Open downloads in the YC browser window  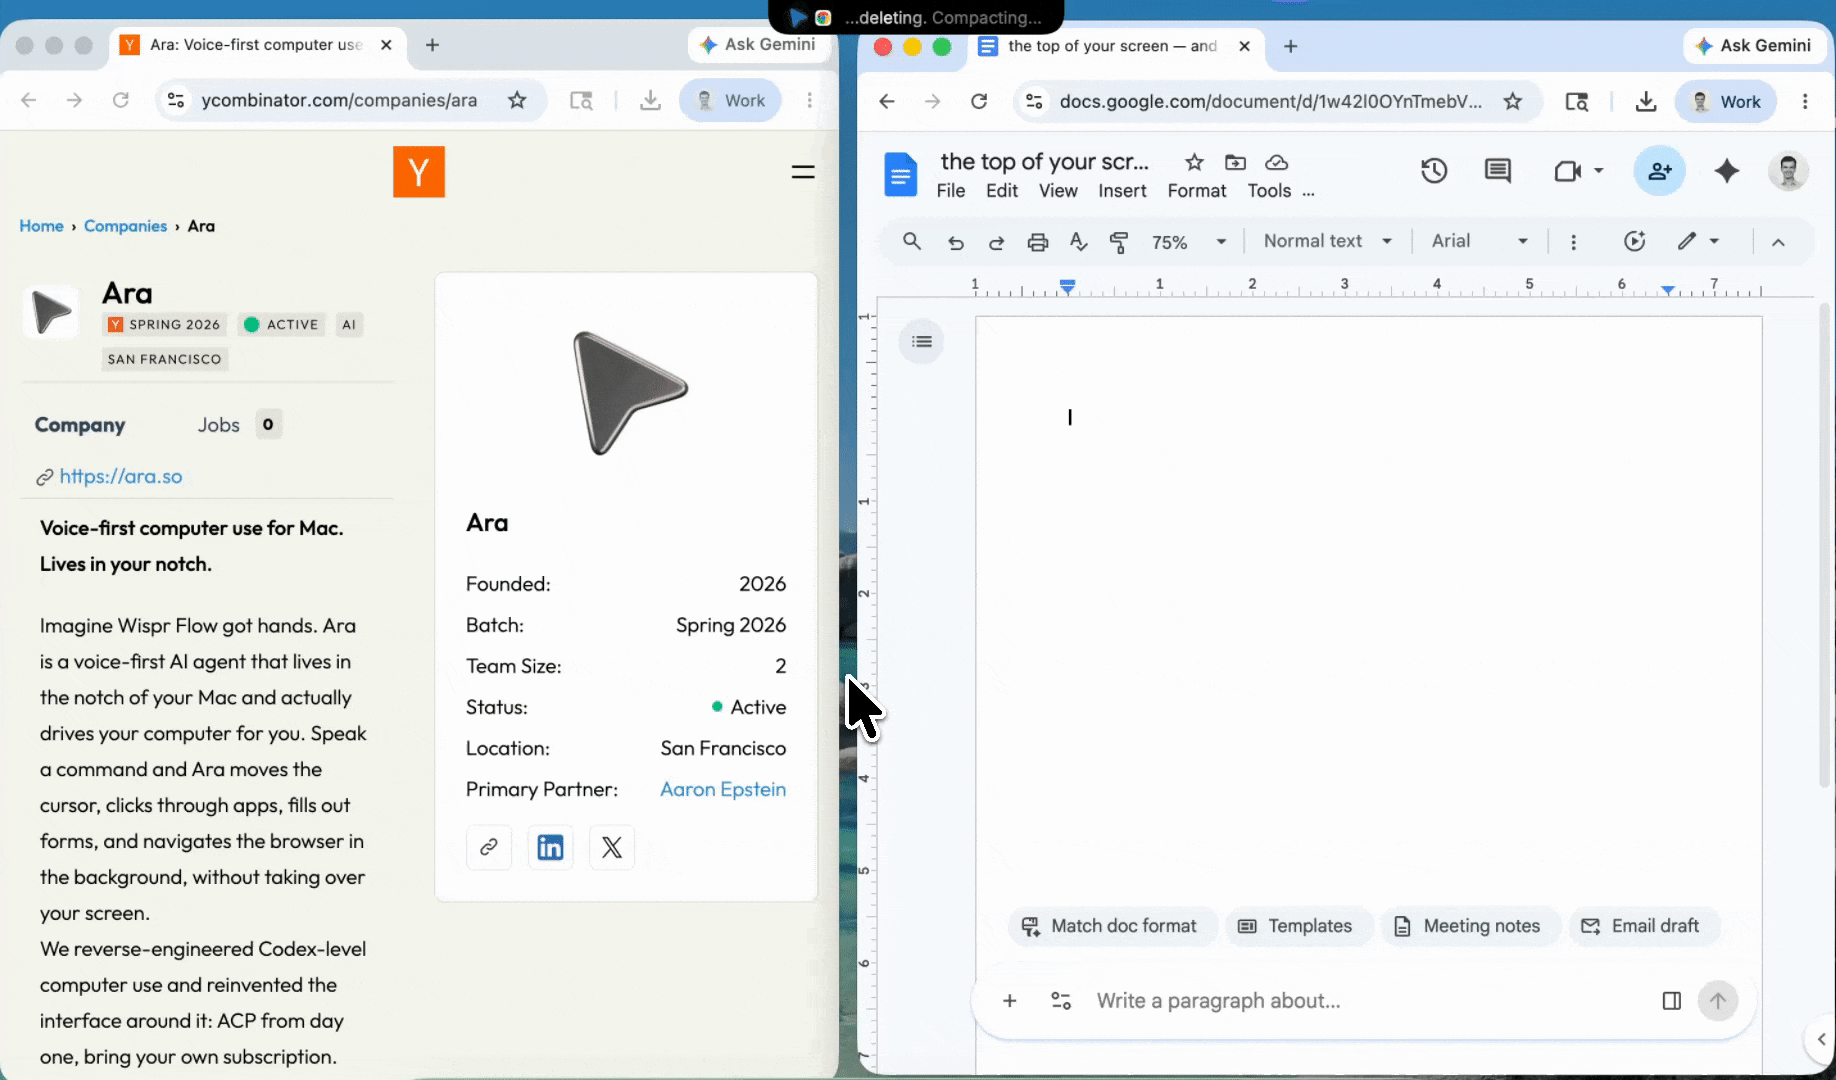coord(650,100)
